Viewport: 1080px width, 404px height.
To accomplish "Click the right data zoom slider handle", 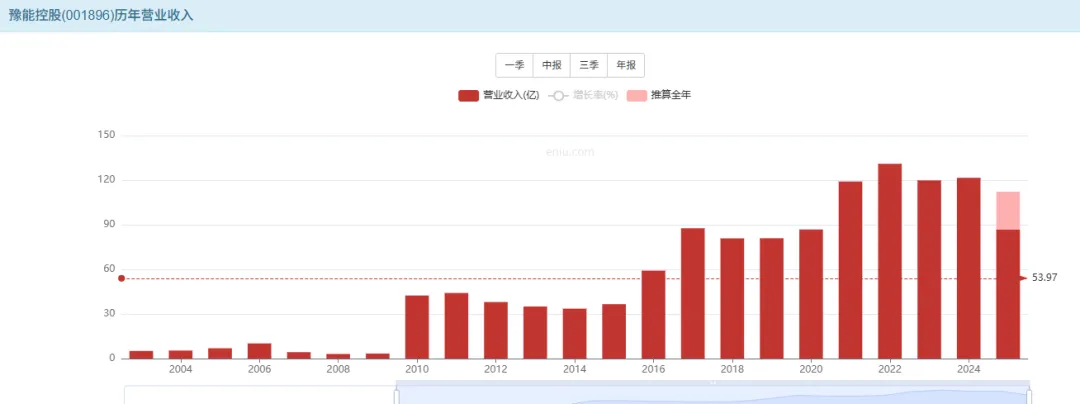I will pyautogui.click(x=1029, y=396).
